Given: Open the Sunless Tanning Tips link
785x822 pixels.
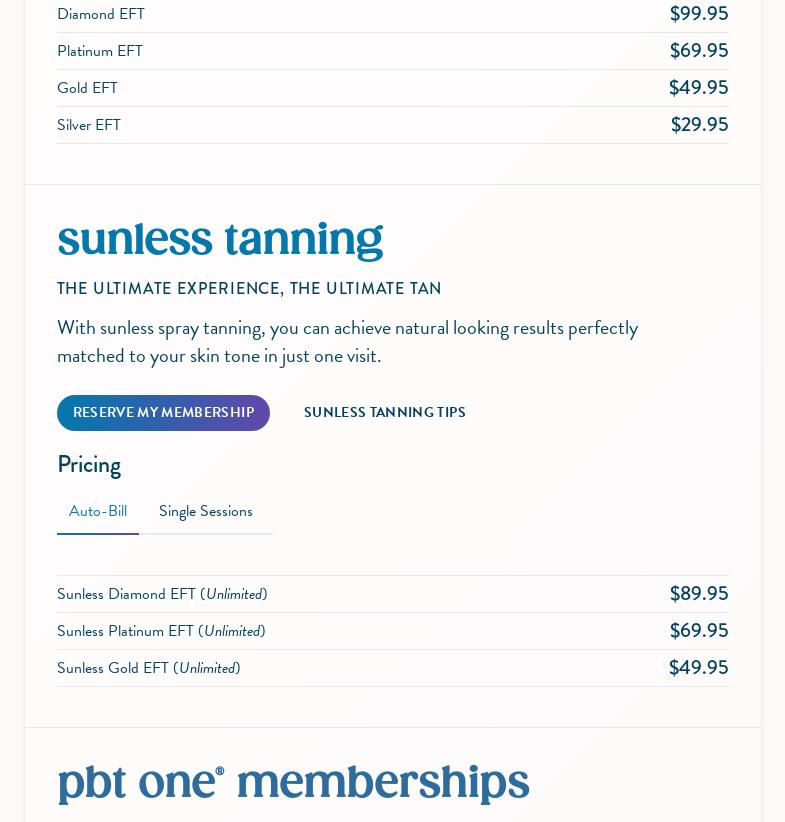Looking at the screenshot, I should pyautogui.click(x=384, y=413).
